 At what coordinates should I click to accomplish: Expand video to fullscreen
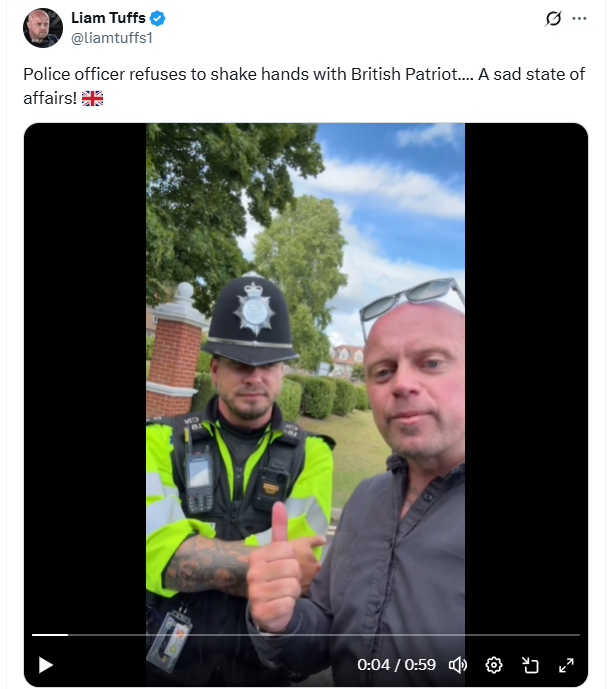tap(566, 665)
